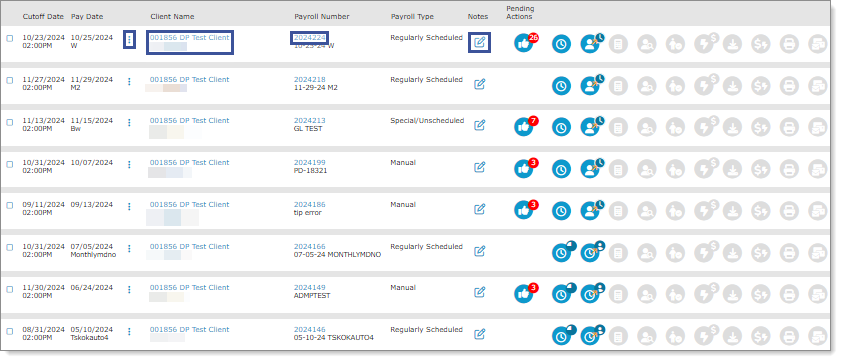This screenshot has height=361, width=841.
Task: Click employee time icon in PD-18321 row
Action: (592, 168)
